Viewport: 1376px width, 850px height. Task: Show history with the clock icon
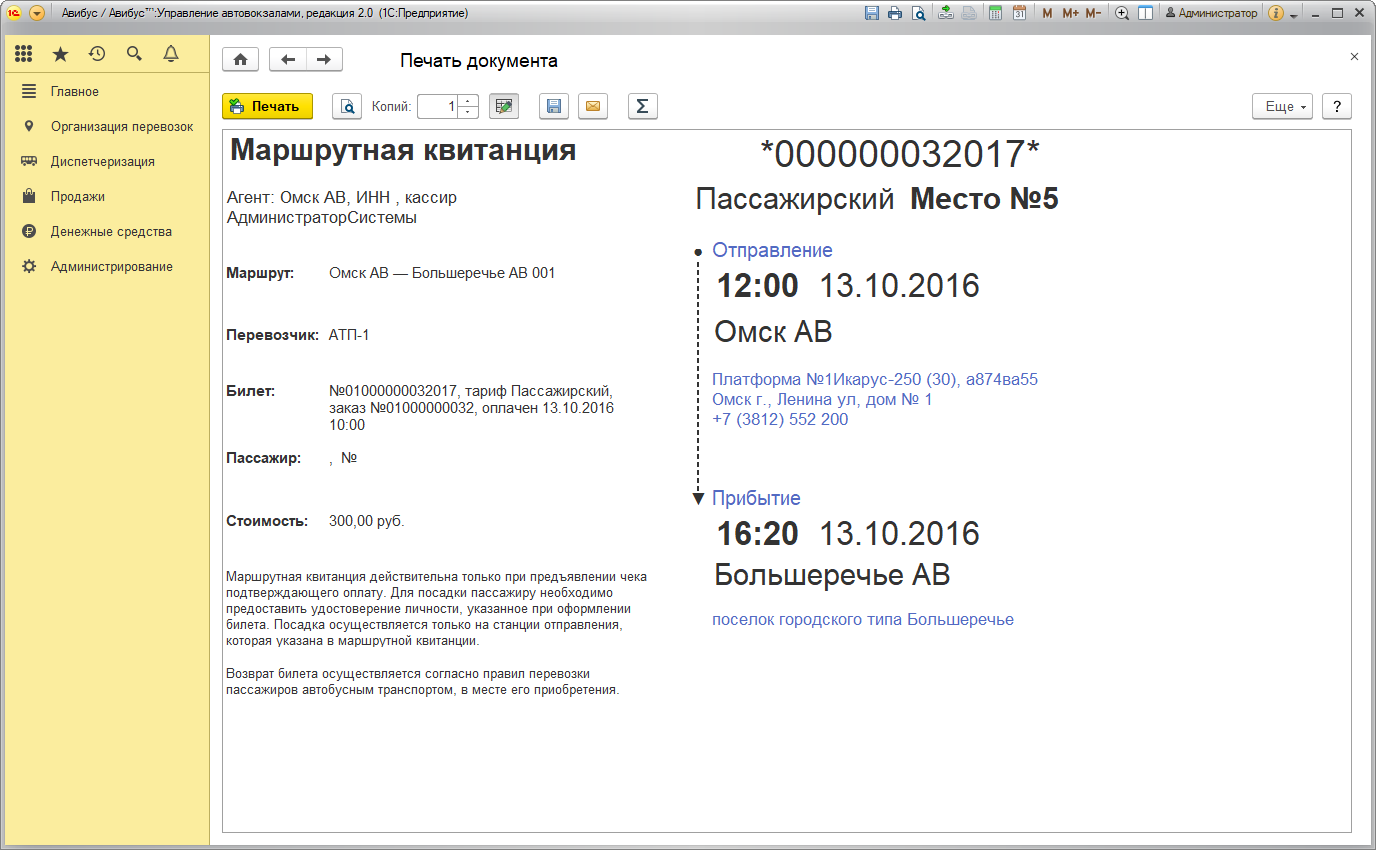[x=97, y=54]
